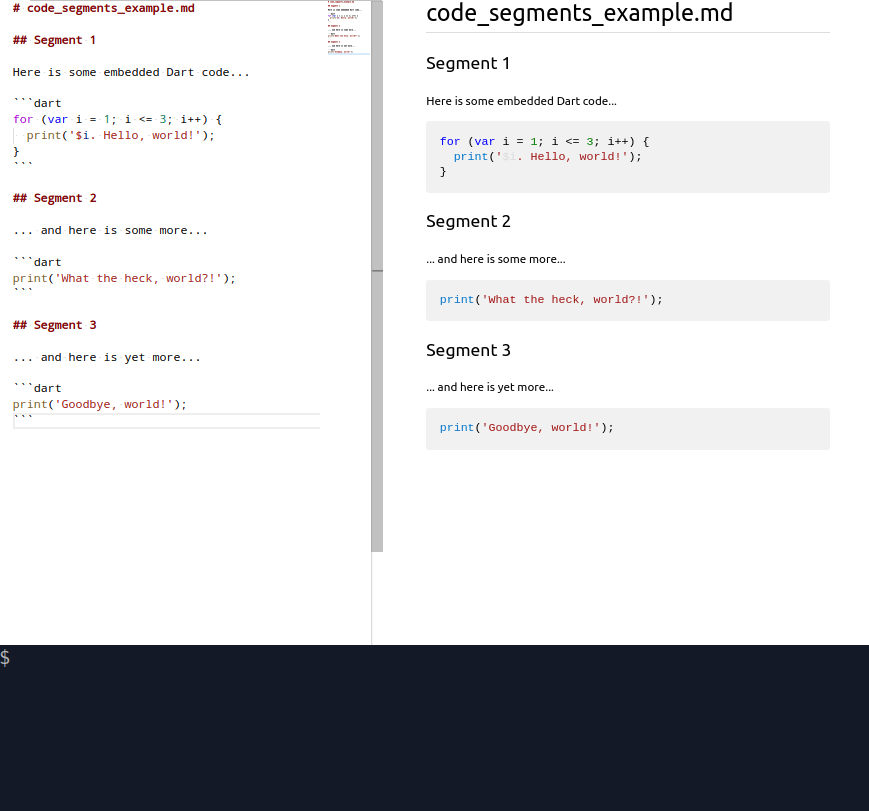Click the preview title 'code_segments_example.md'
869x811 pixels.
pos(579,13)
